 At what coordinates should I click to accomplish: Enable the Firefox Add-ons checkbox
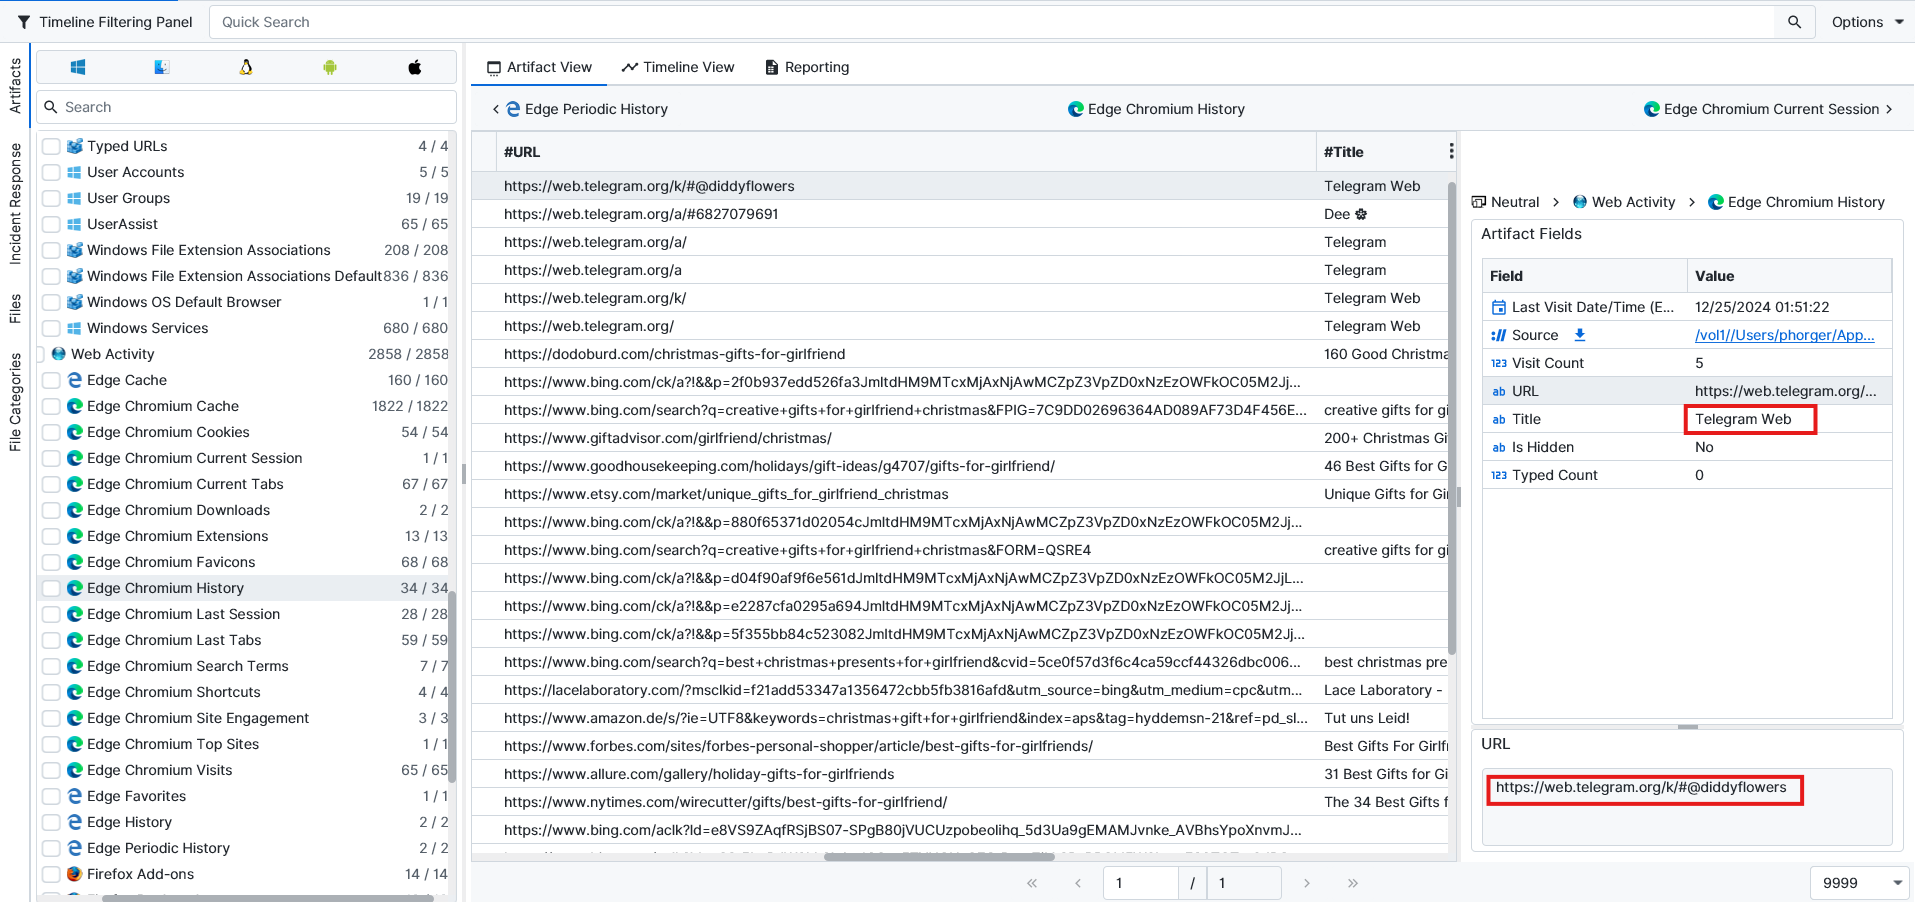(52, 874)
